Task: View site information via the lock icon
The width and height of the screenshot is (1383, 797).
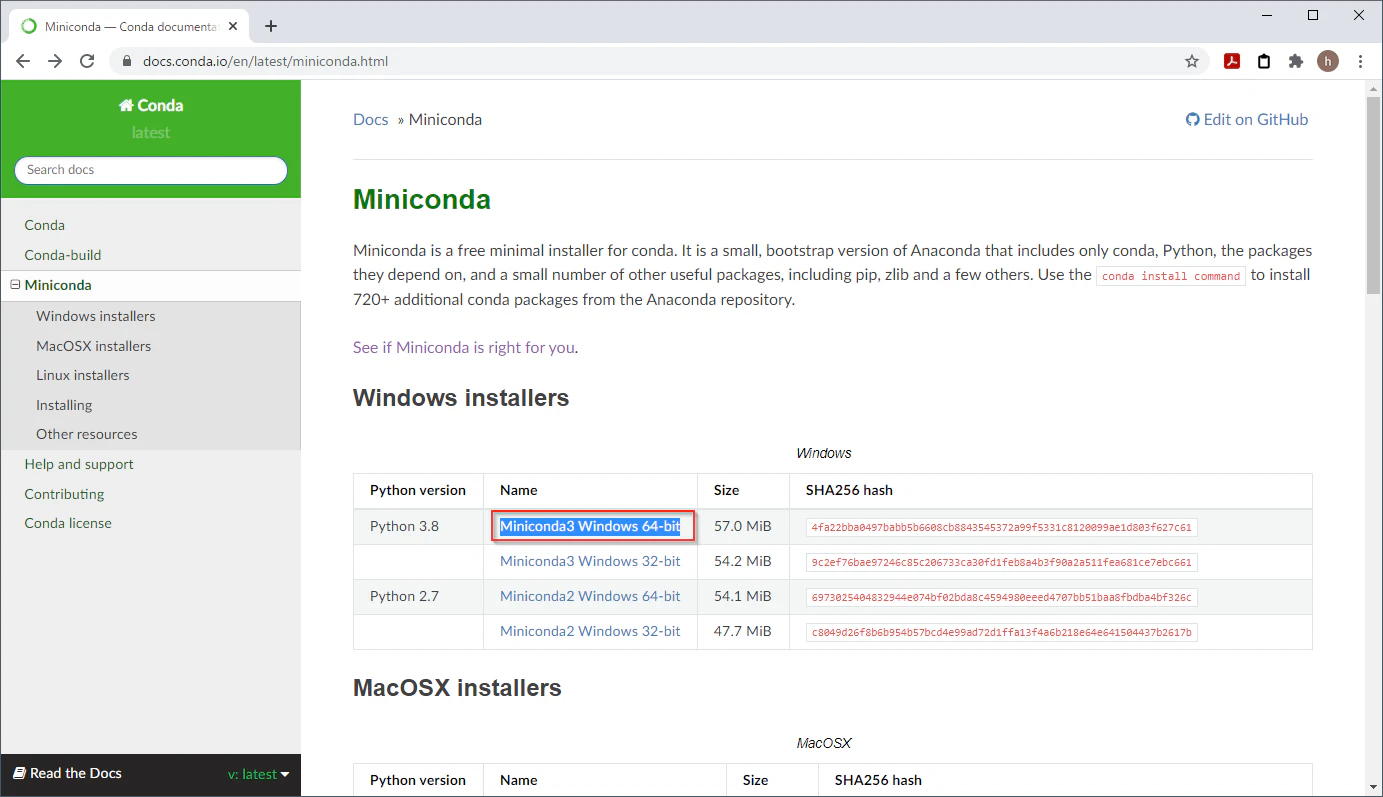Action: tap(126, 61)
